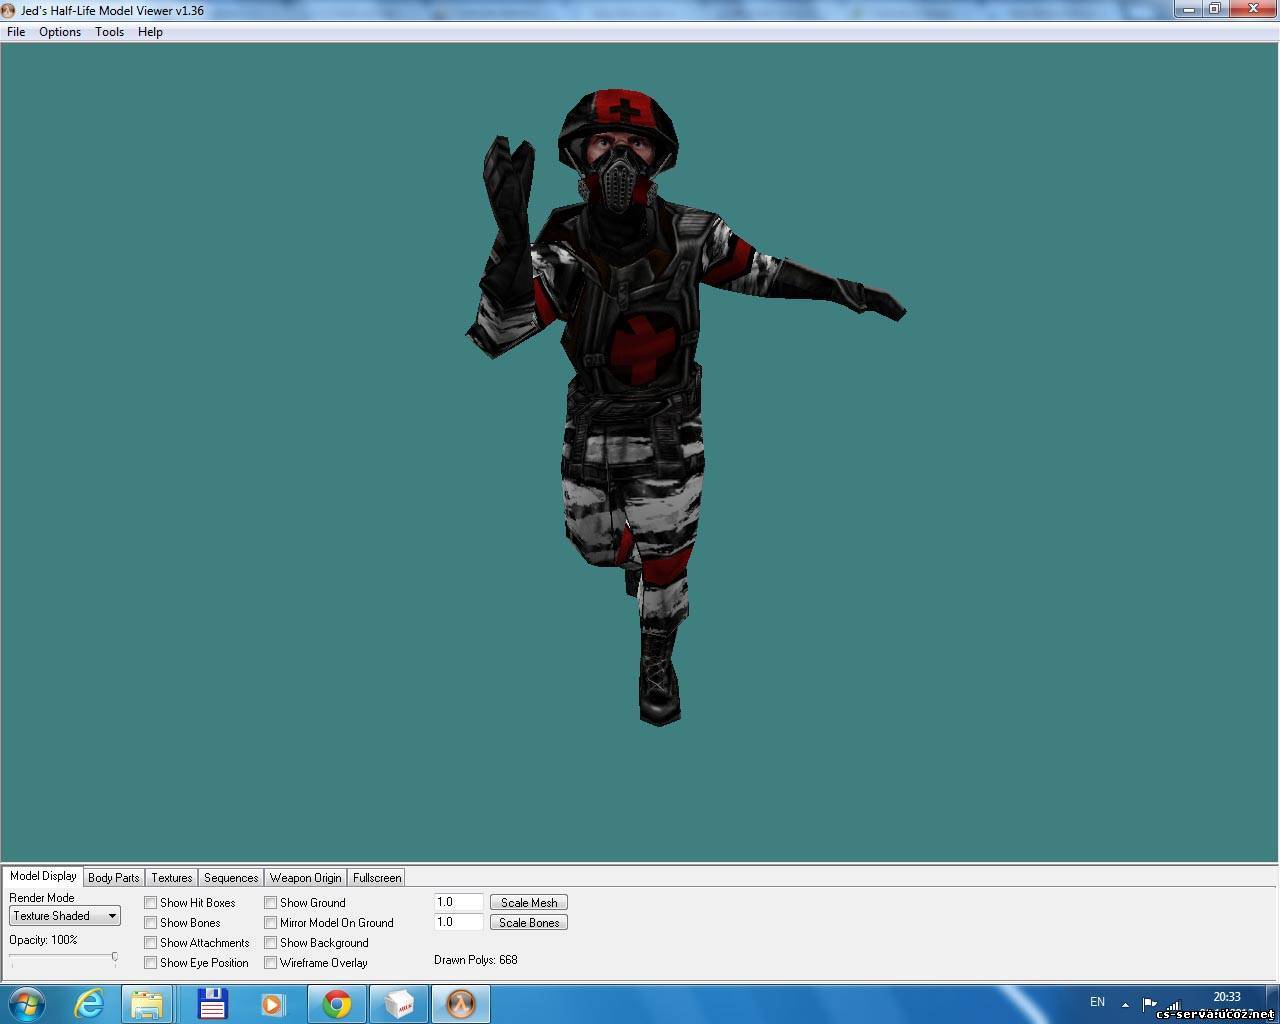
Task: Focus the bones scale value field
Action: pos(459,922)
